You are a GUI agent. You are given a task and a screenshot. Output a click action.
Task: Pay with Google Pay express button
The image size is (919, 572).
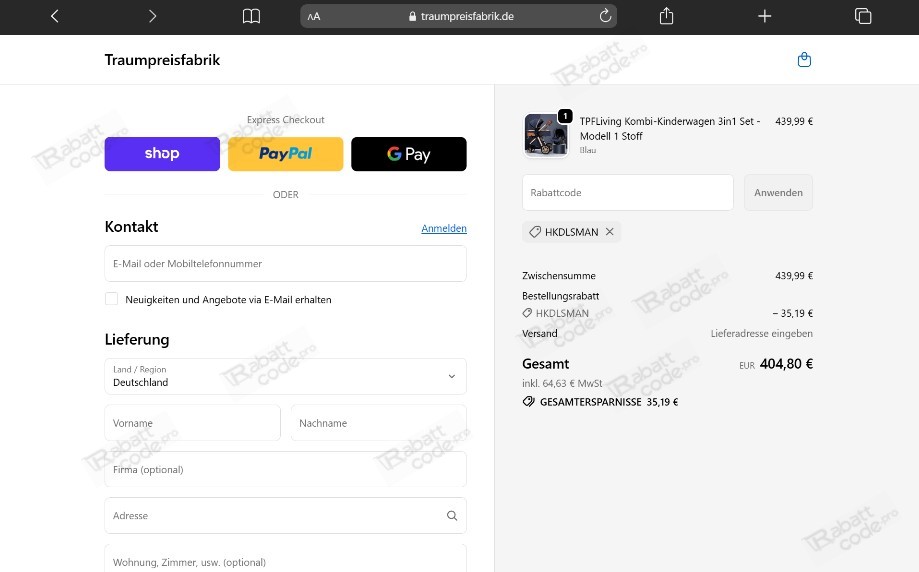(409, 154)
